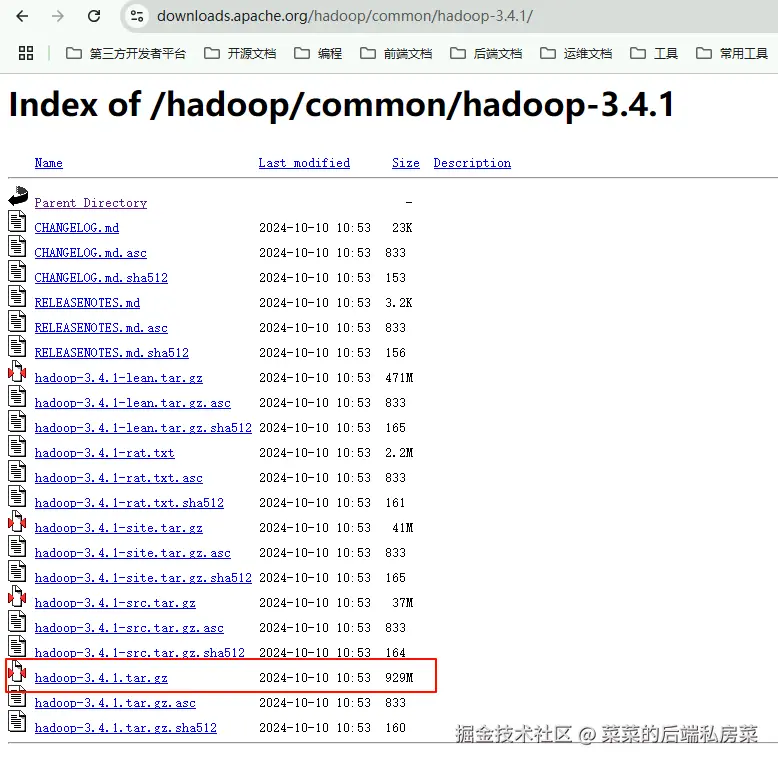Open the 工具 bookmark folder
778x765 pixels.
(x=654, y=53)
